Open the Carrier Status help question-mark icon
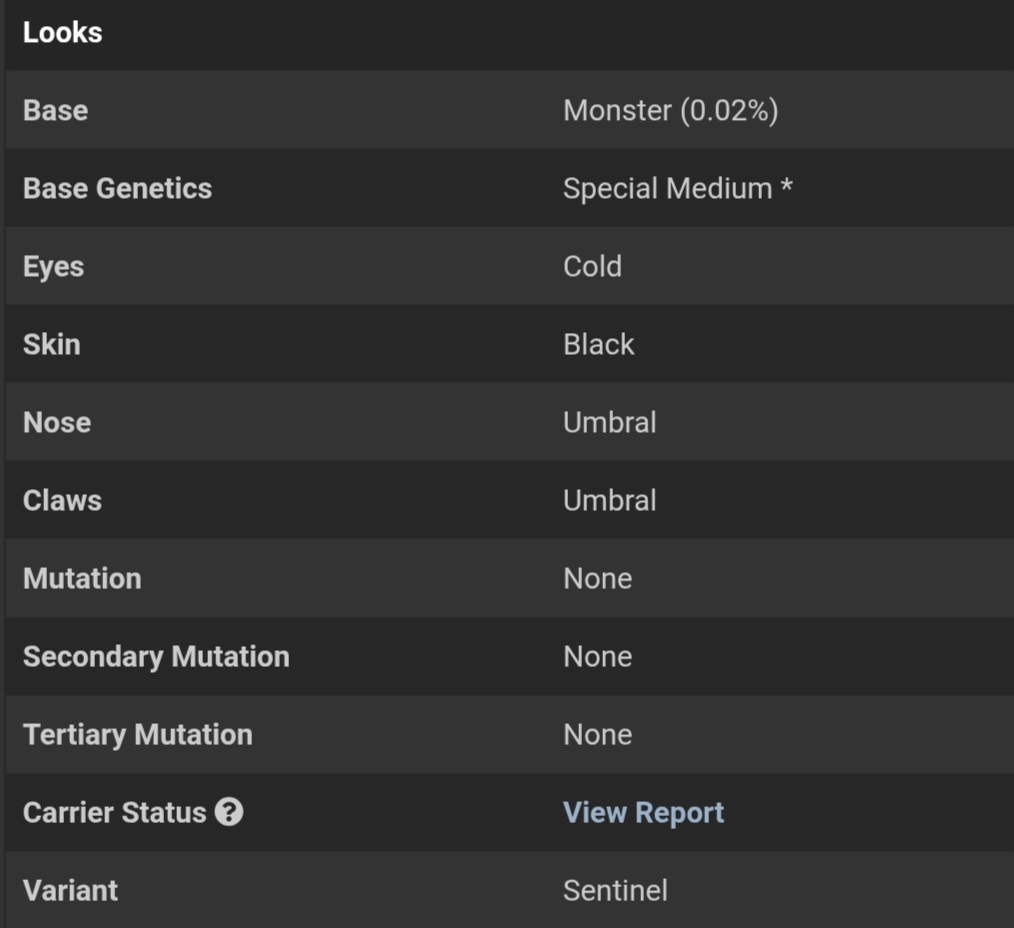Image resolution: width=1014 pixels, height=928 pixels. (229, 812)
